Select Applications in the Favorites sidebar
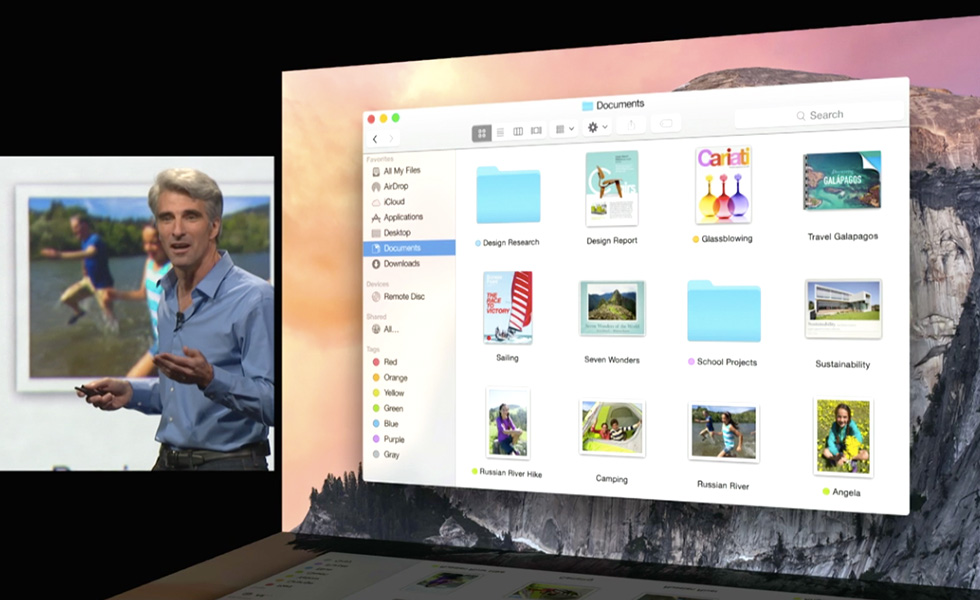The height and width of the screenshot is (600, 980). tap(402, 217)
